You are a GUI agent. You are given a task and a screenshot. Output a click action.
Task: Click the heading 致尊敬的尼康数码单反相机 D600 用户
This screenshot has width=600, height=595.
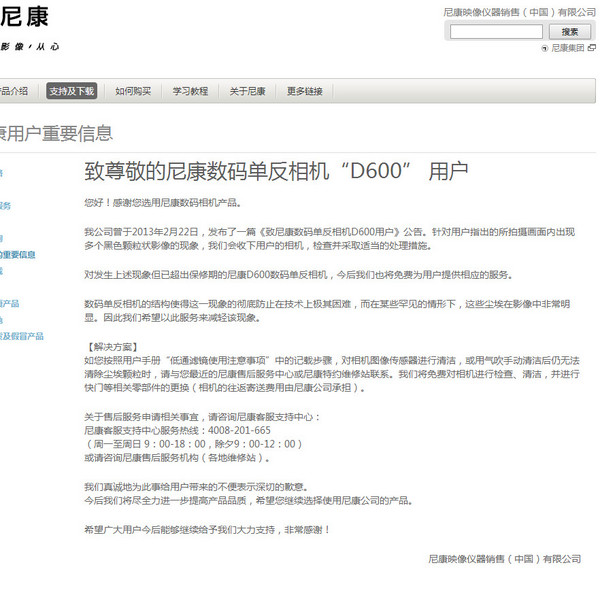pos(276,171)
